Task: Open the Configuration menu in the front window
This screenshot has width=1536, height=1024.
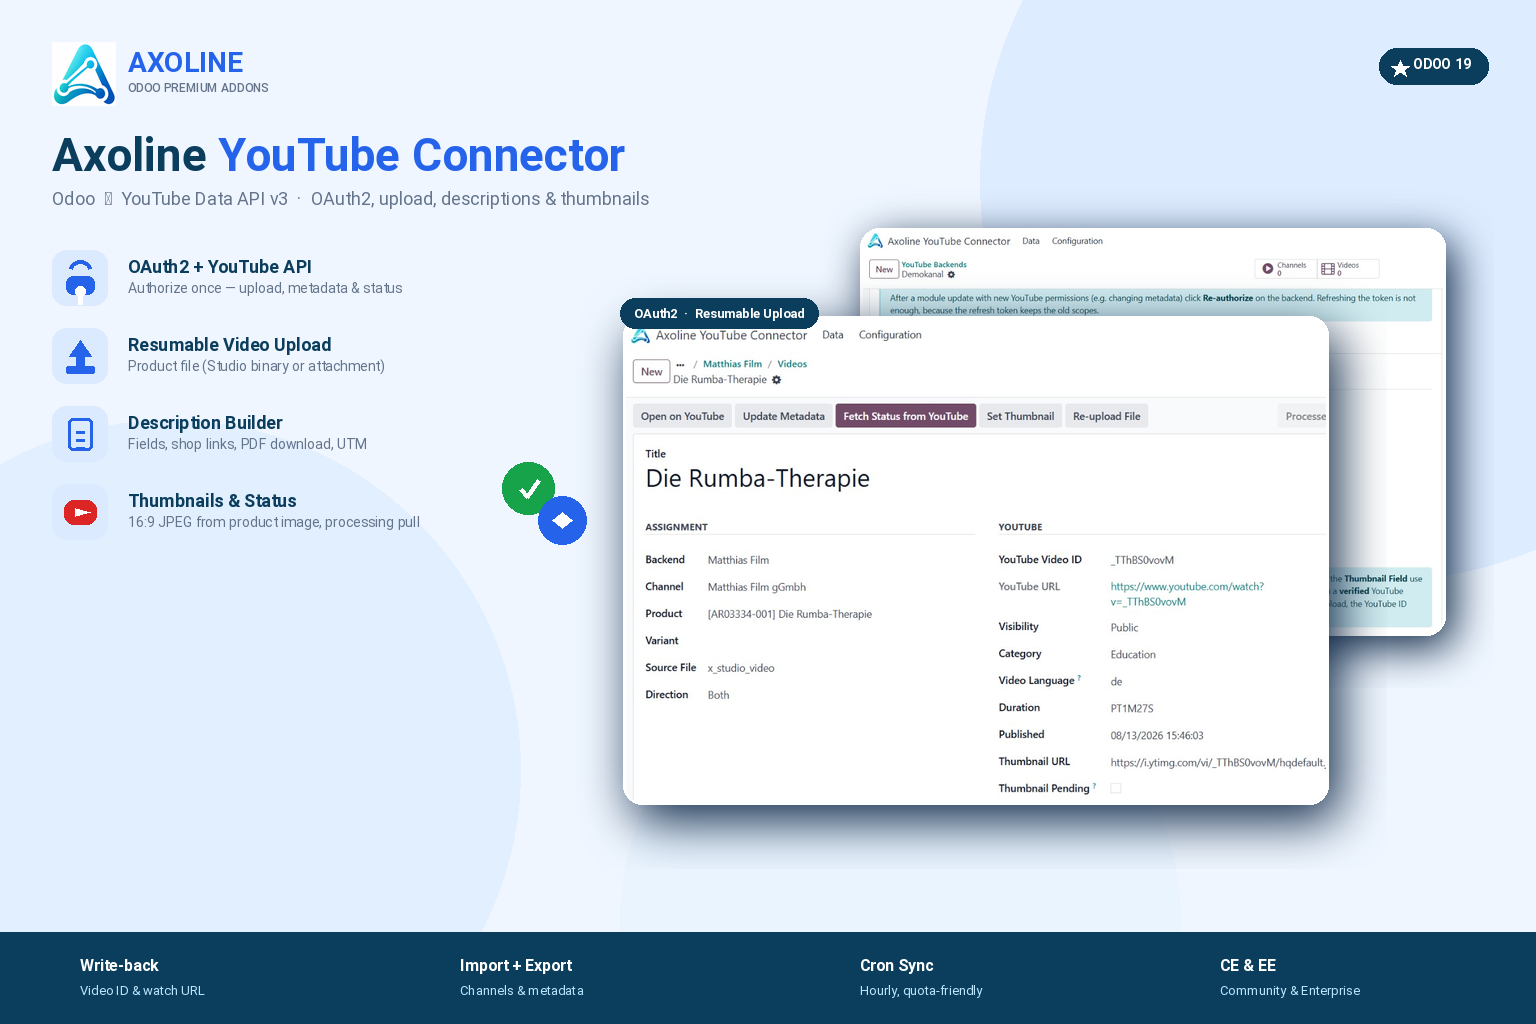Action: [x=890, y=335]
